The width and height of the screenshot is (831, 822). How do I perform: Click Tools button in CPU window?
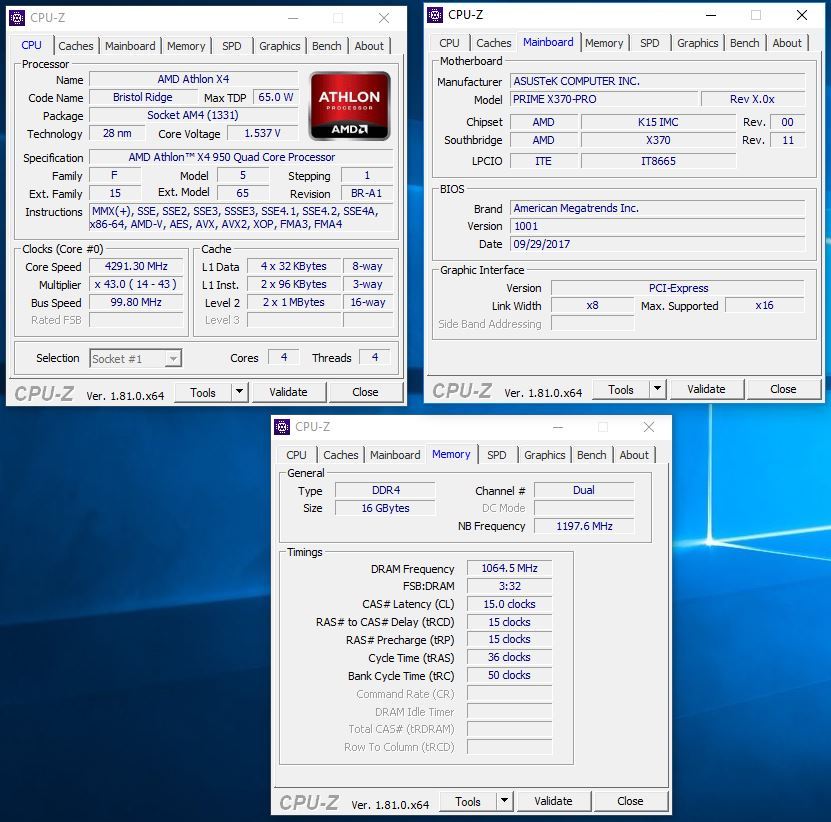[x=203, y=392]
